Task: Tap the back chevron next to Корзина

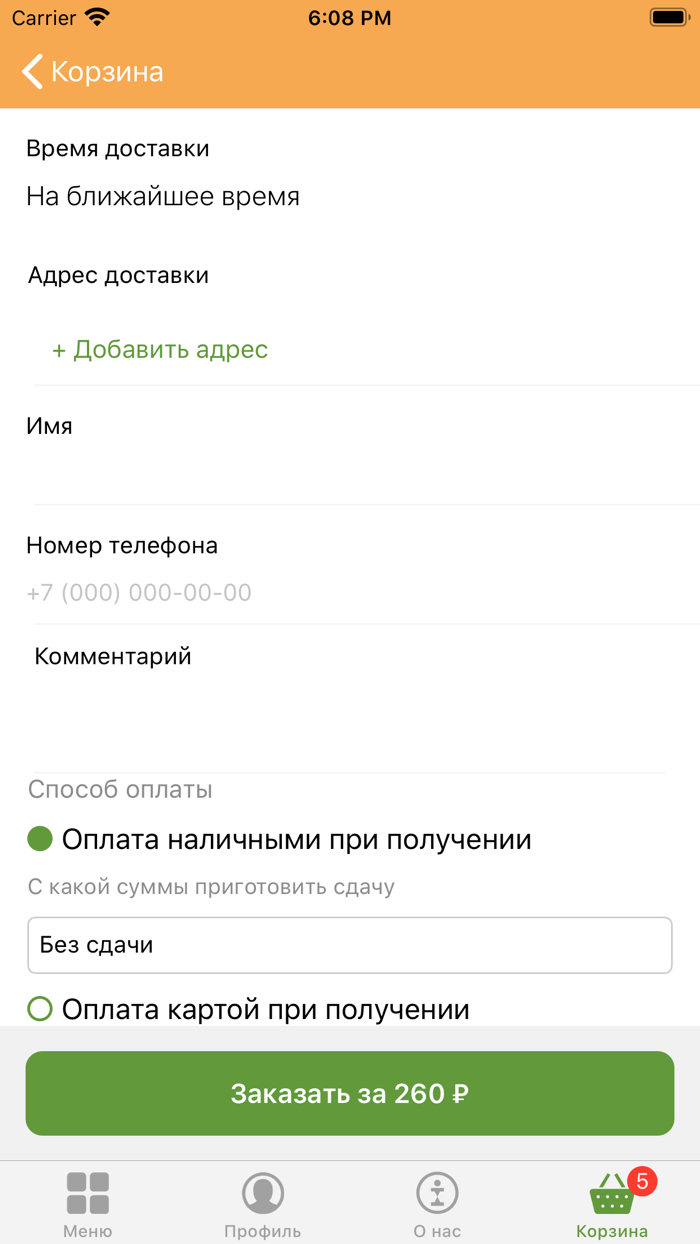Action: tap(29, 71)
